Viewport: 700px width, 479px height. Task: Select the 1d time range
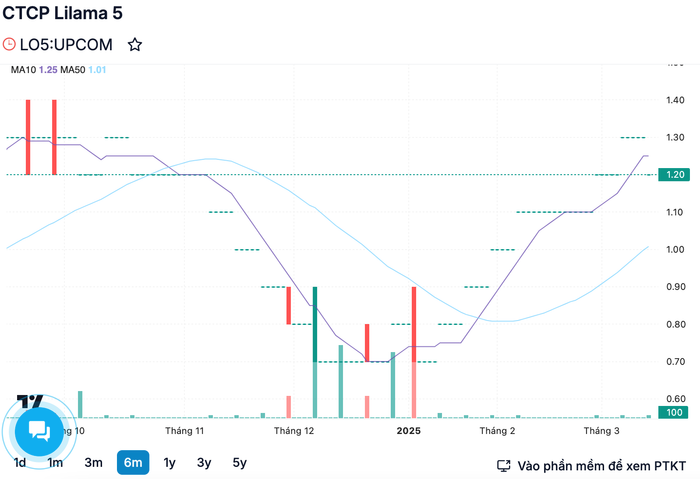point(20,462)
